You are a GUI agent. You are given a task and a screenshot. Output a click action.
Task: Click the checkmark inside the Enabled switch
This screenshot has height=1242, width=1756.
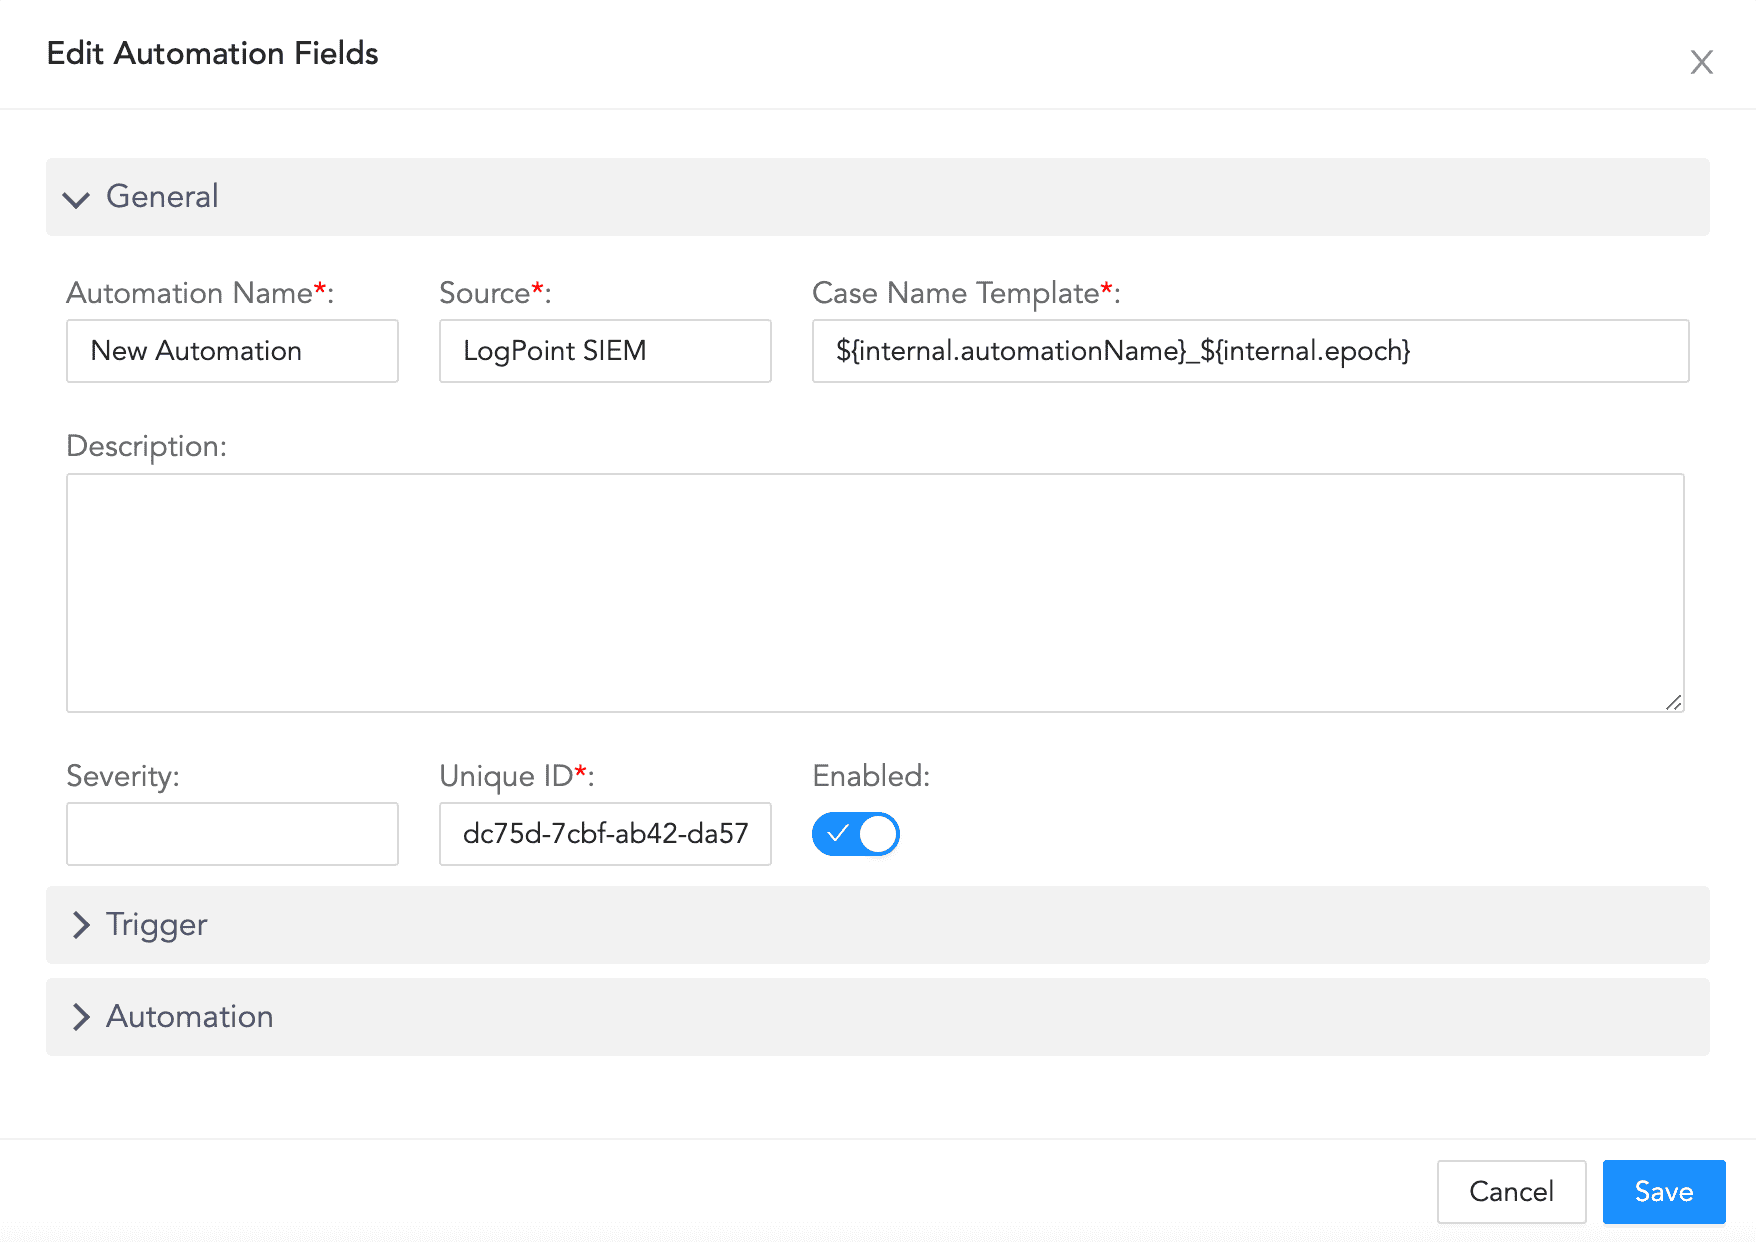[x=838, y=833]
